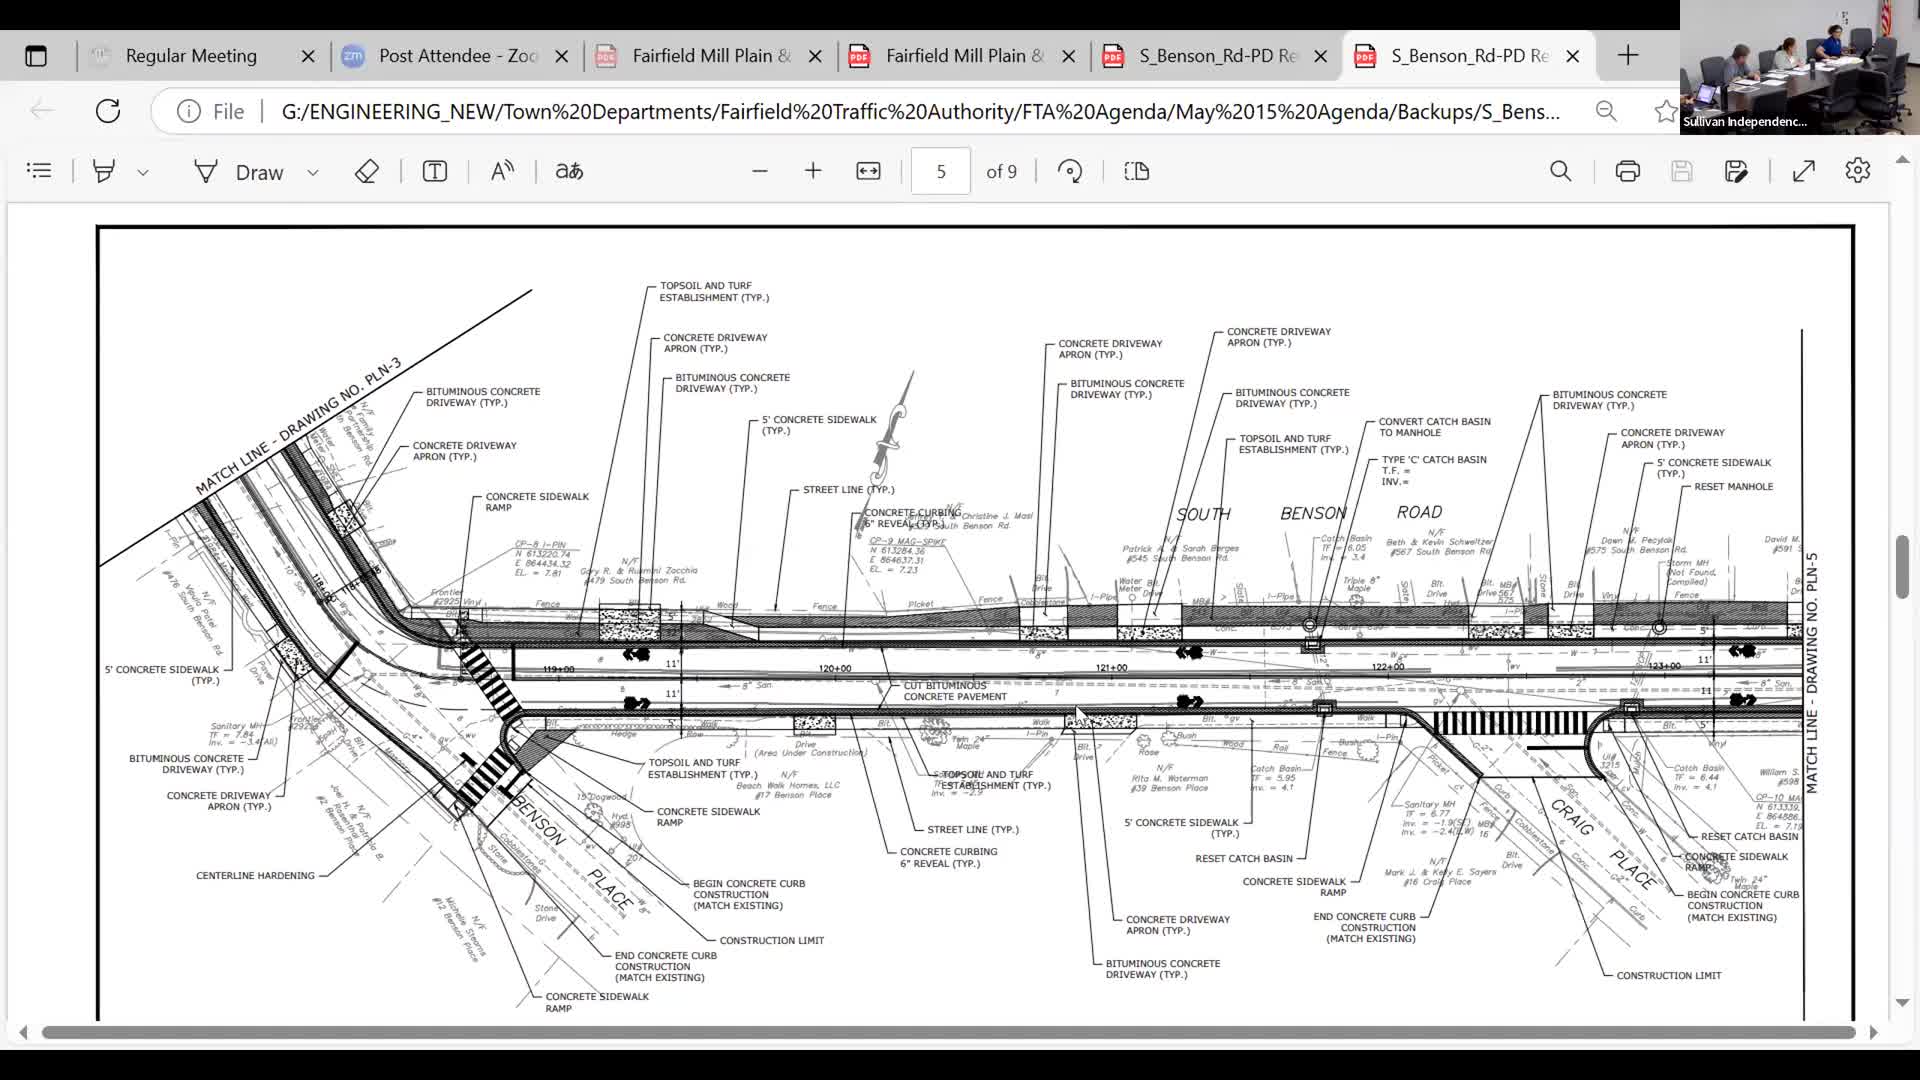Toggle the document table of contents panel
This screenshot has width=1920, height=1080.
[x=39, y=170]
